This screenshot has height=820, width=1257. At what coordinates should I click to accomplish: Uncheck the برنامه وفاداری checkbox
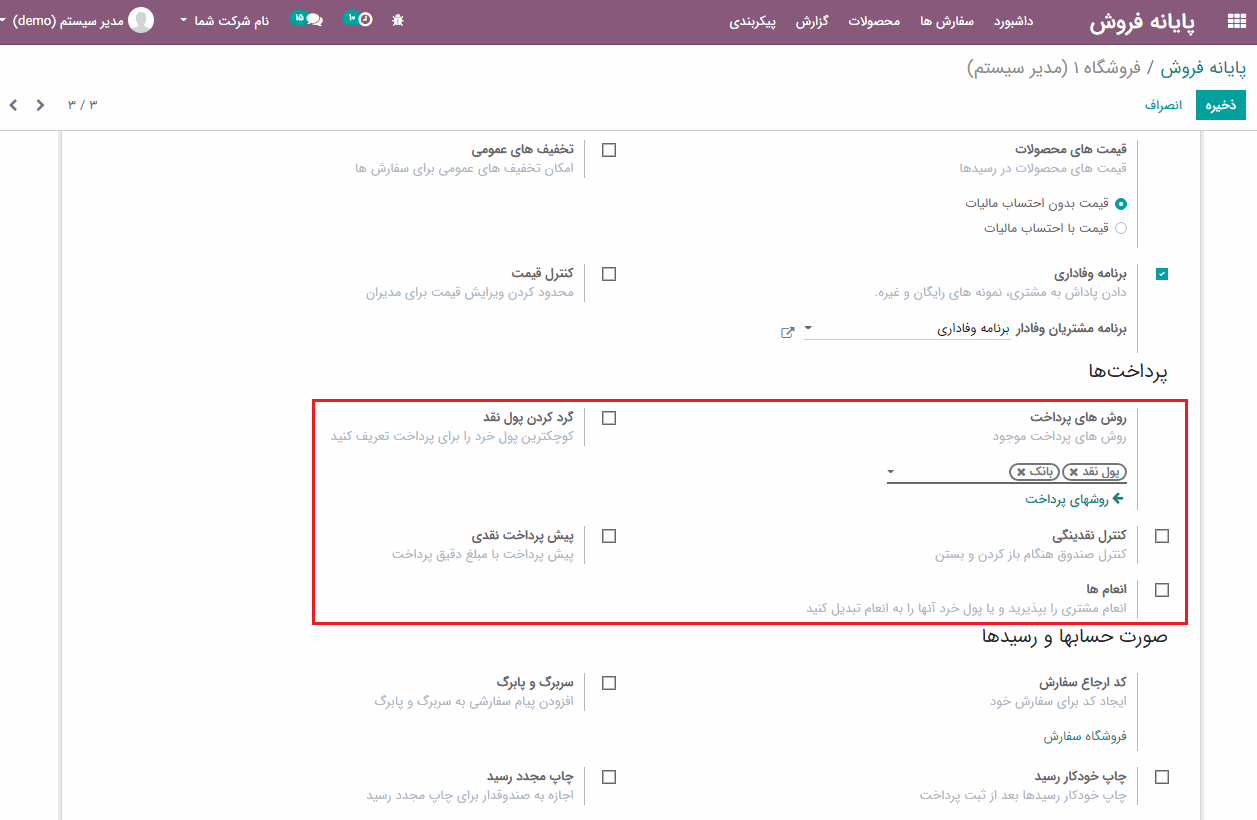coord(1161,274)
